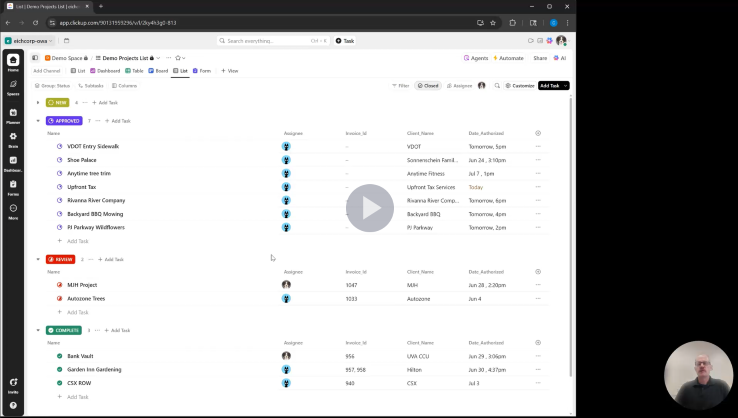Open Forms in the left sidebar
The height and width of the screenshot is (418, 738).
[13, 187]
